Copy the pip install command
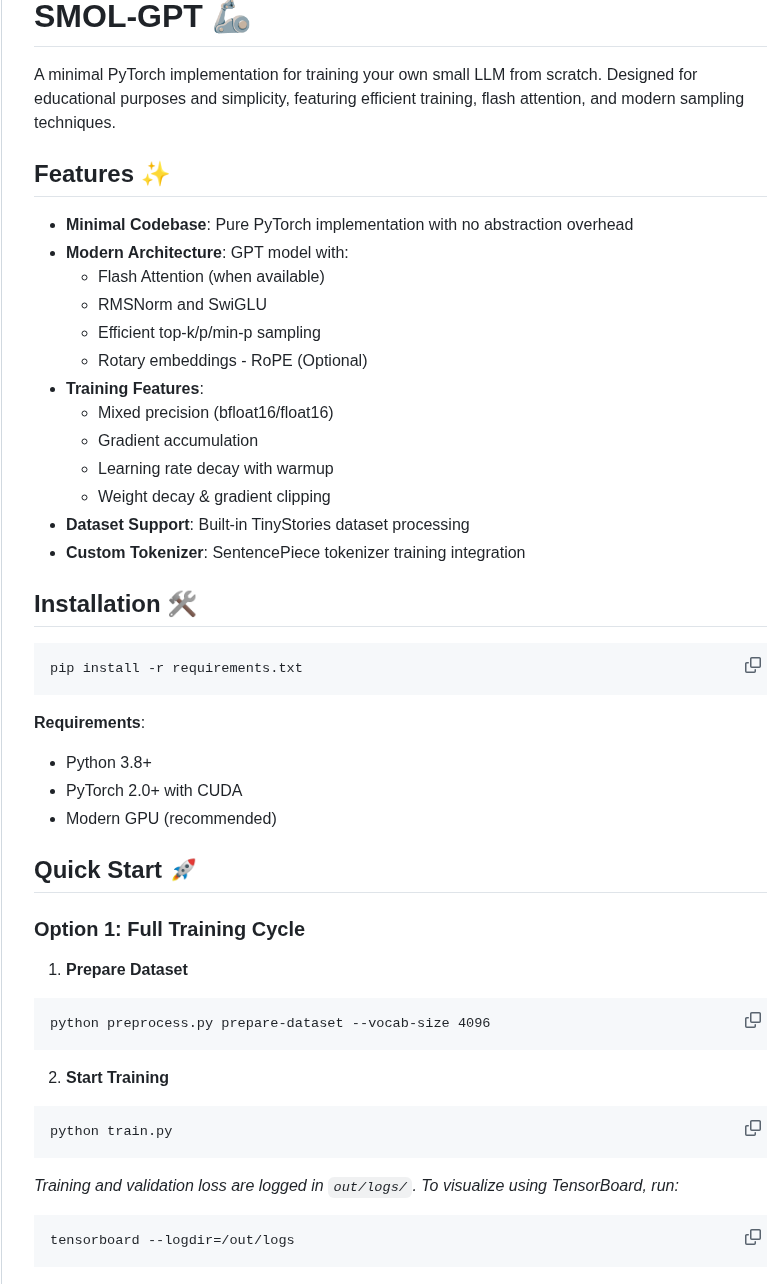 (x=752, y=665)
